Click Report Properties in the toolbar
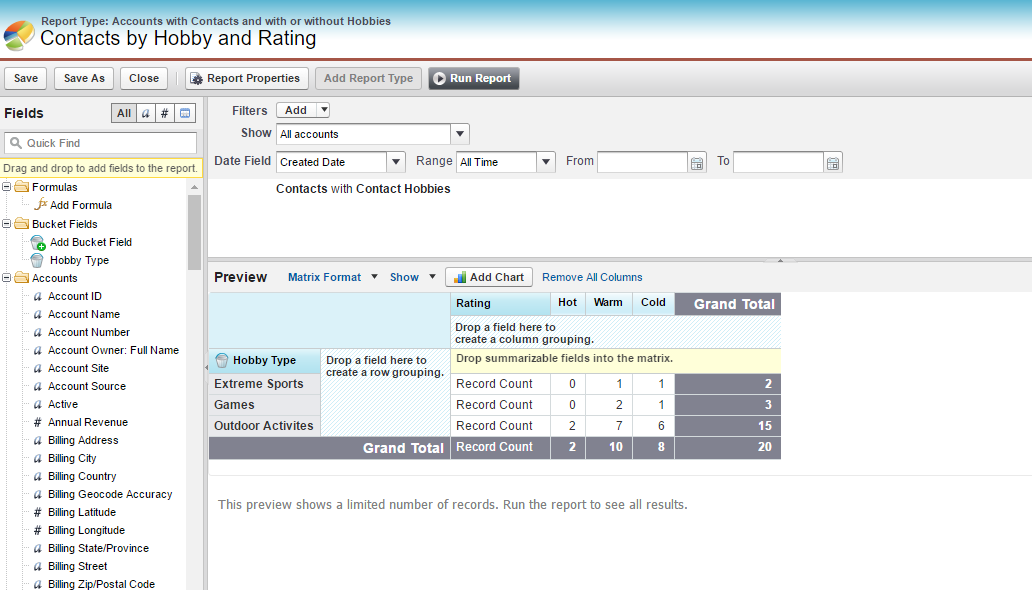 pyautogui.click(x=245, y=78)
